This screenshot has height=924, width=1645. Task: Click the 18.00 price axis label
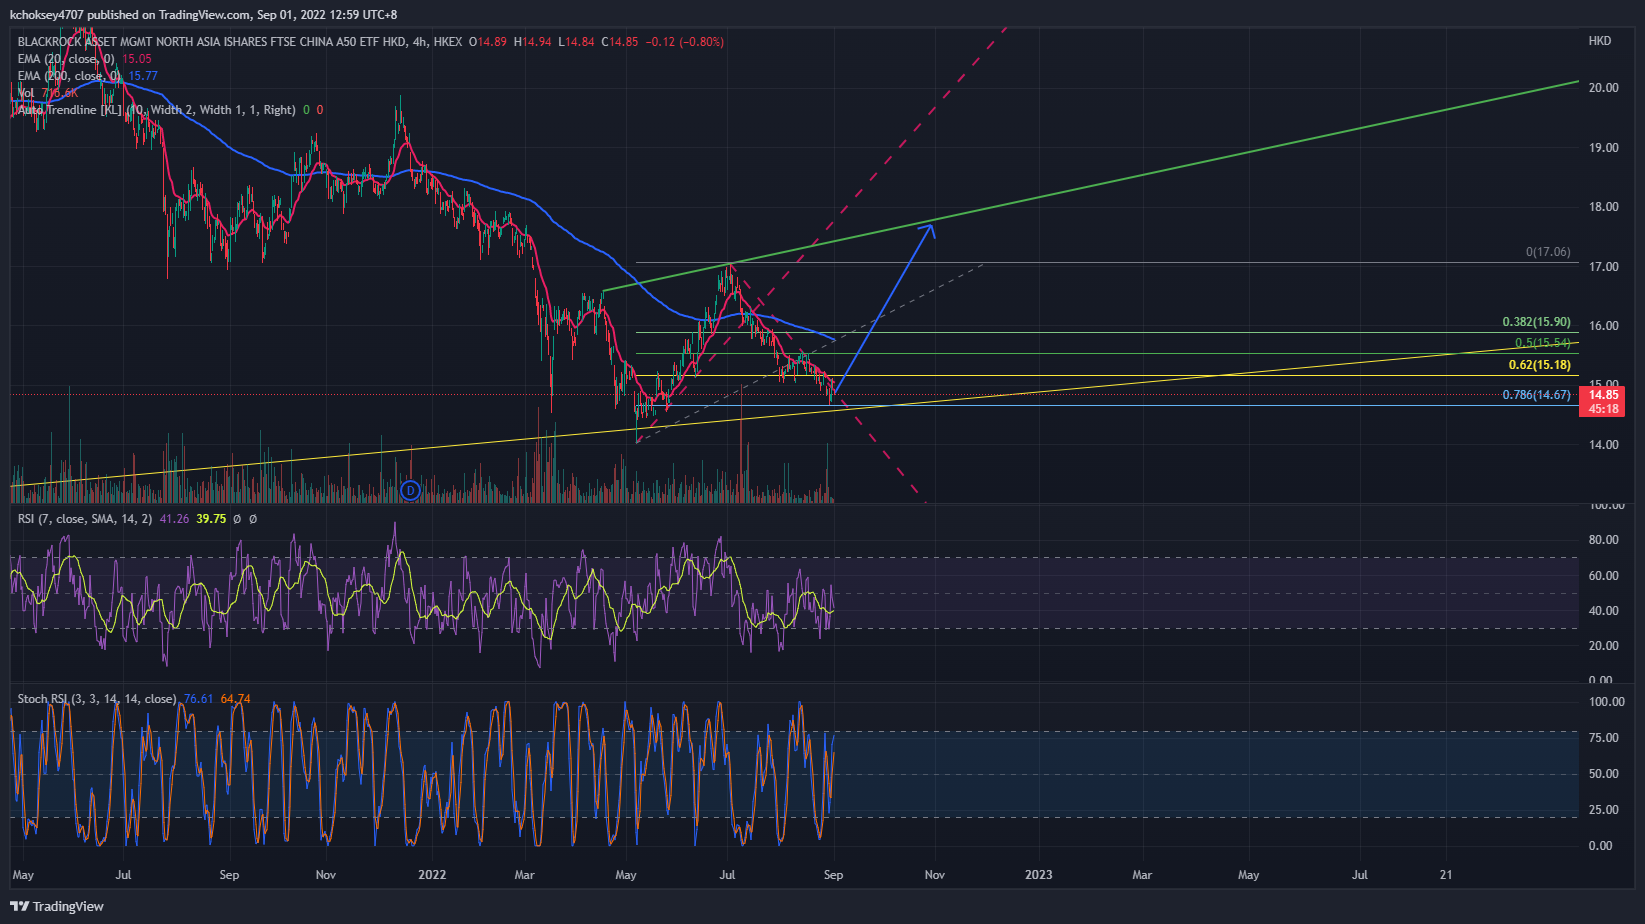(1604, 207)
